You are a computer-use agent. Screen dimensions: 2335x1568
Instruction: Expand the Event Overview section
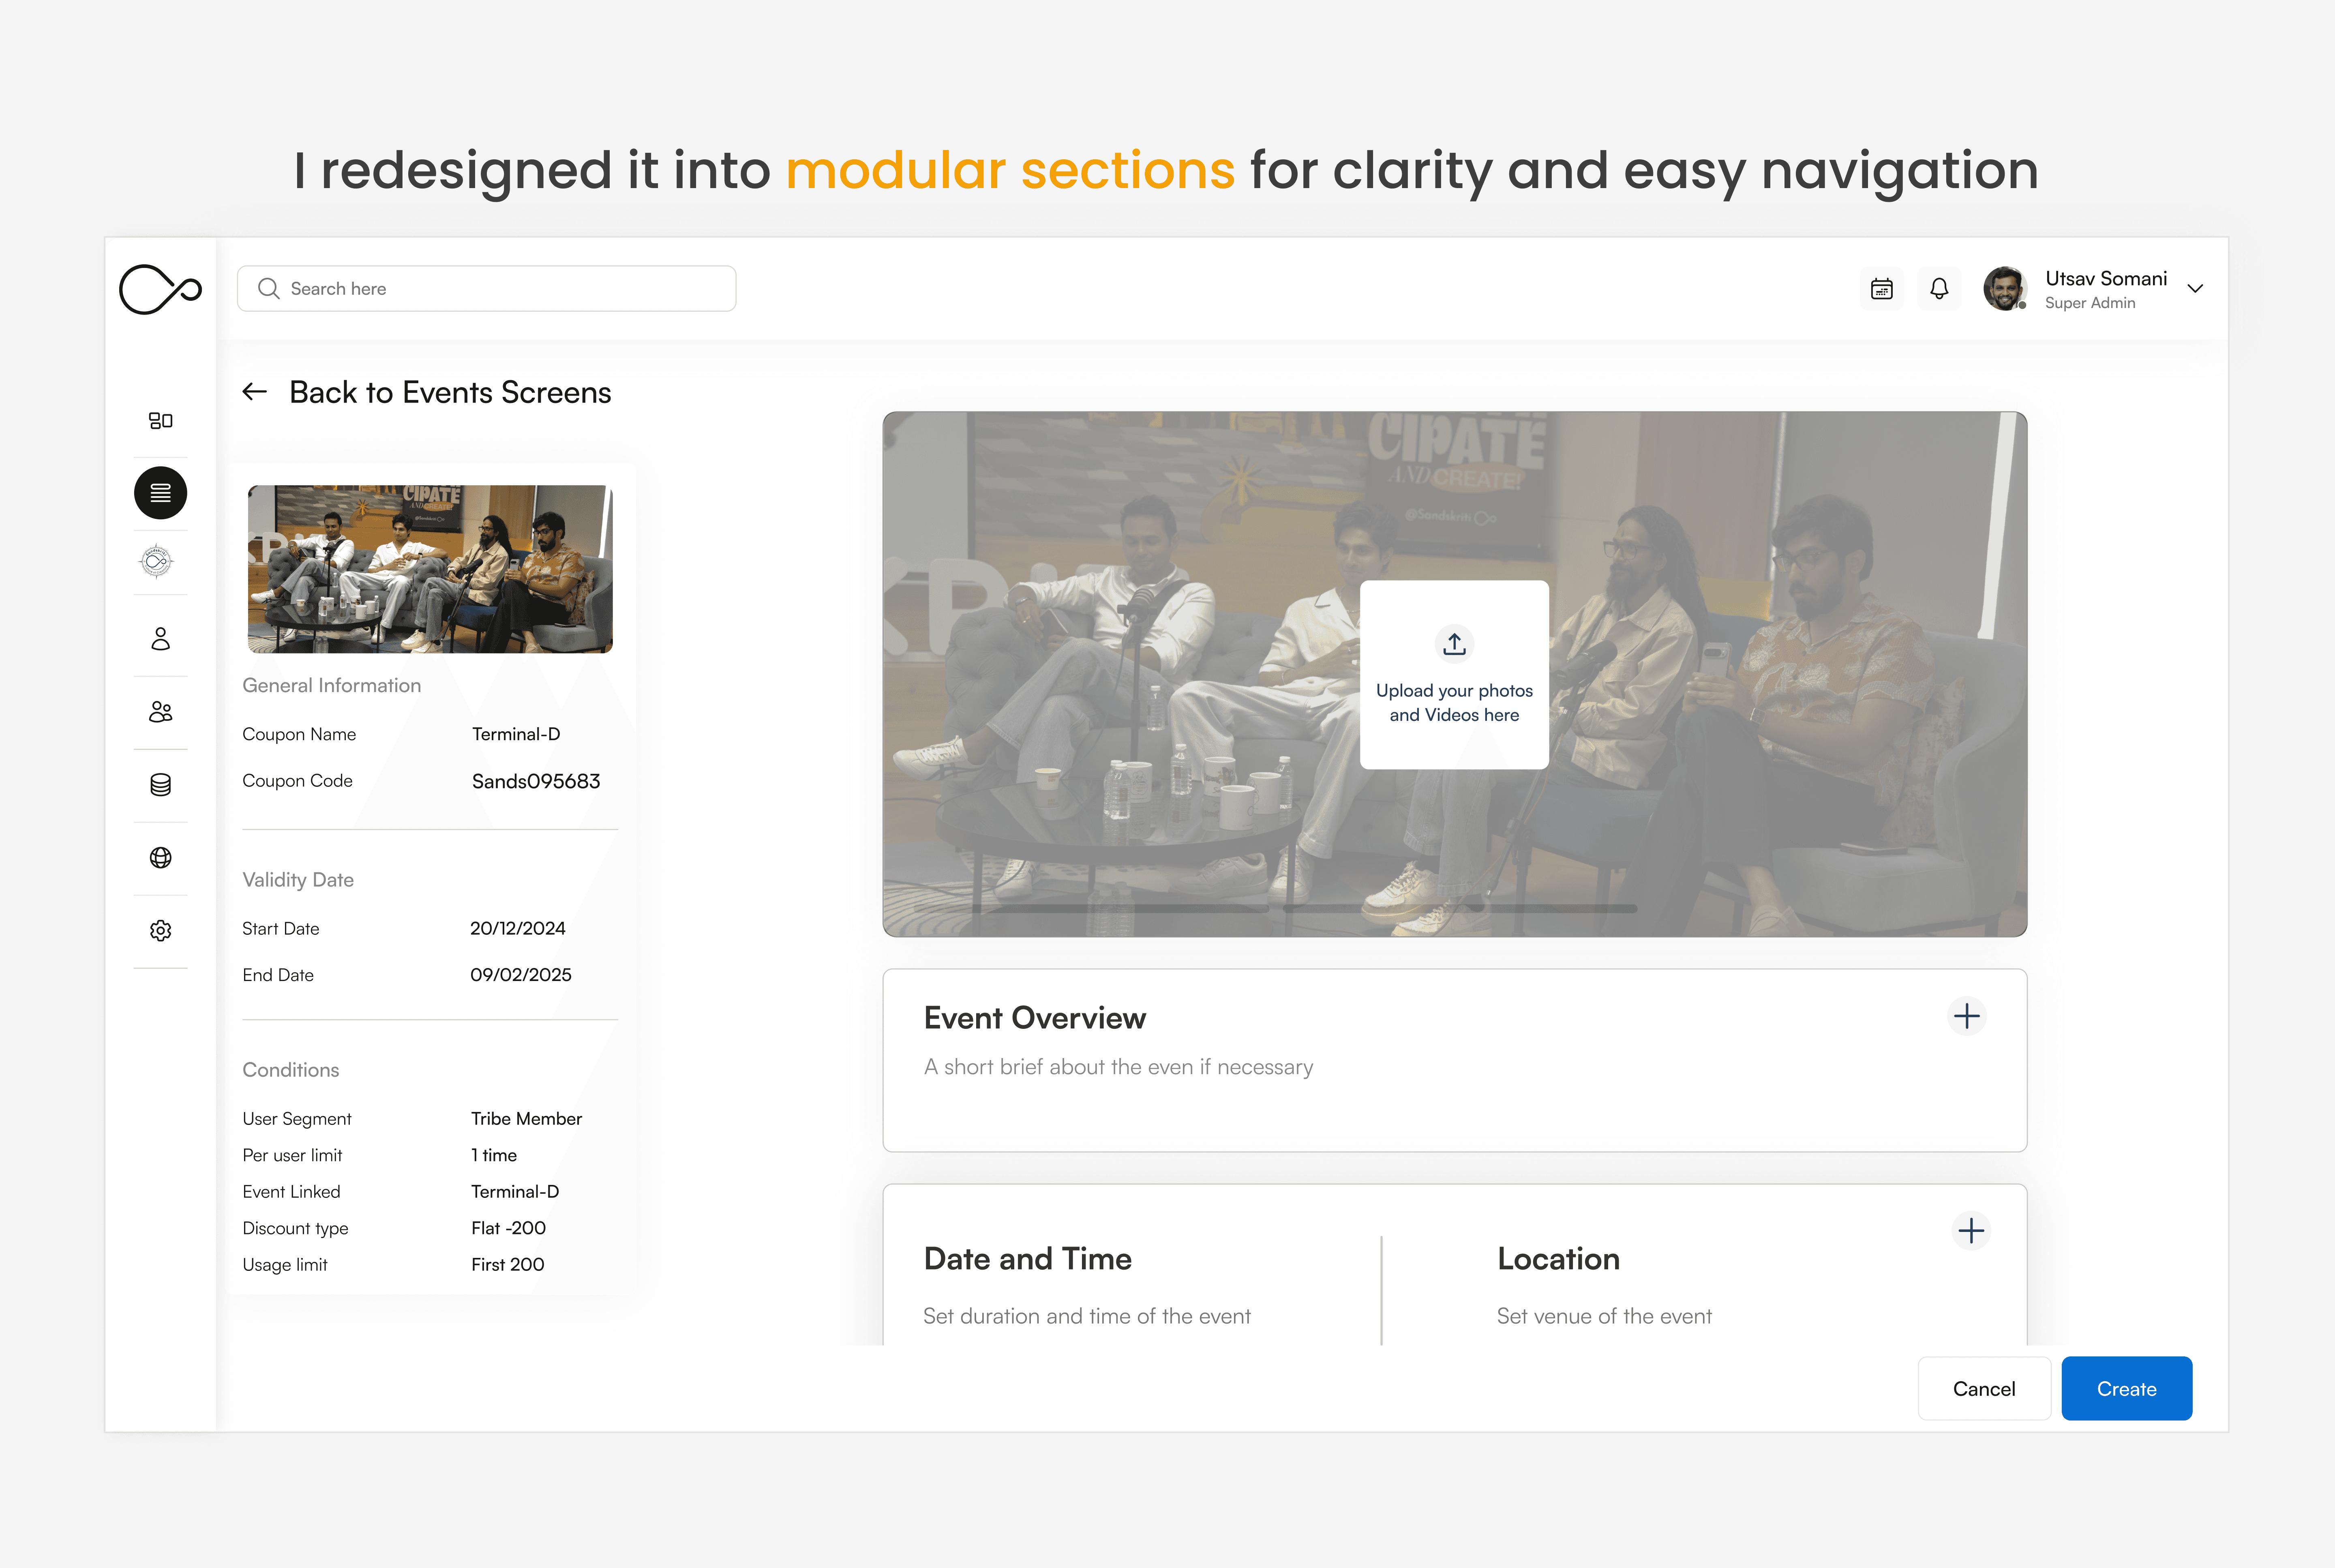pyautogui.click(x=1966, y=1016)
